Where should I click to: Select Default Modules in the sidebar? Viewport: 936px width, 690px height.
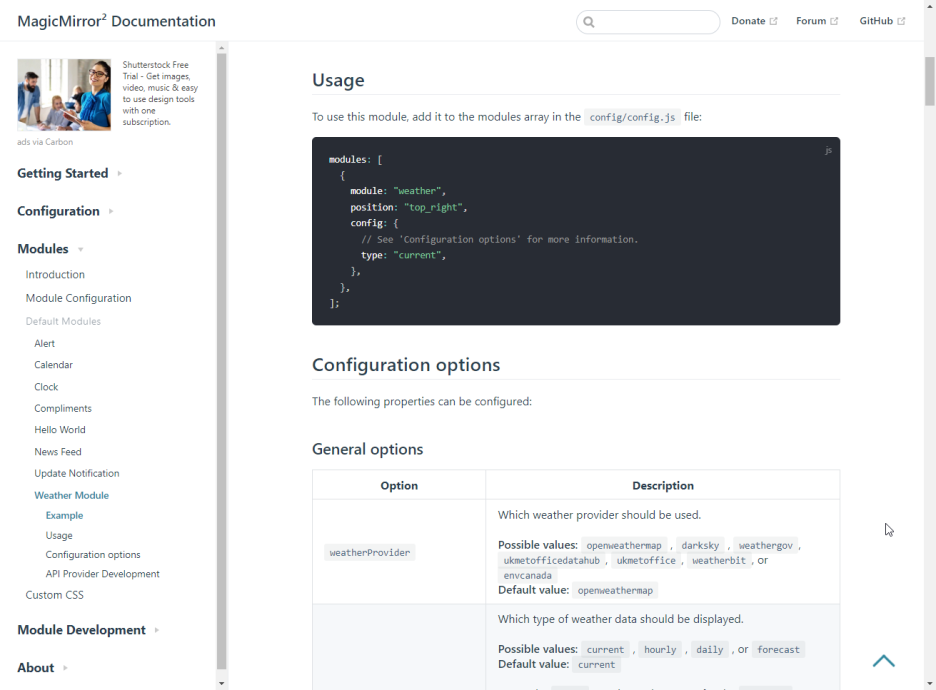coord(63,321)
